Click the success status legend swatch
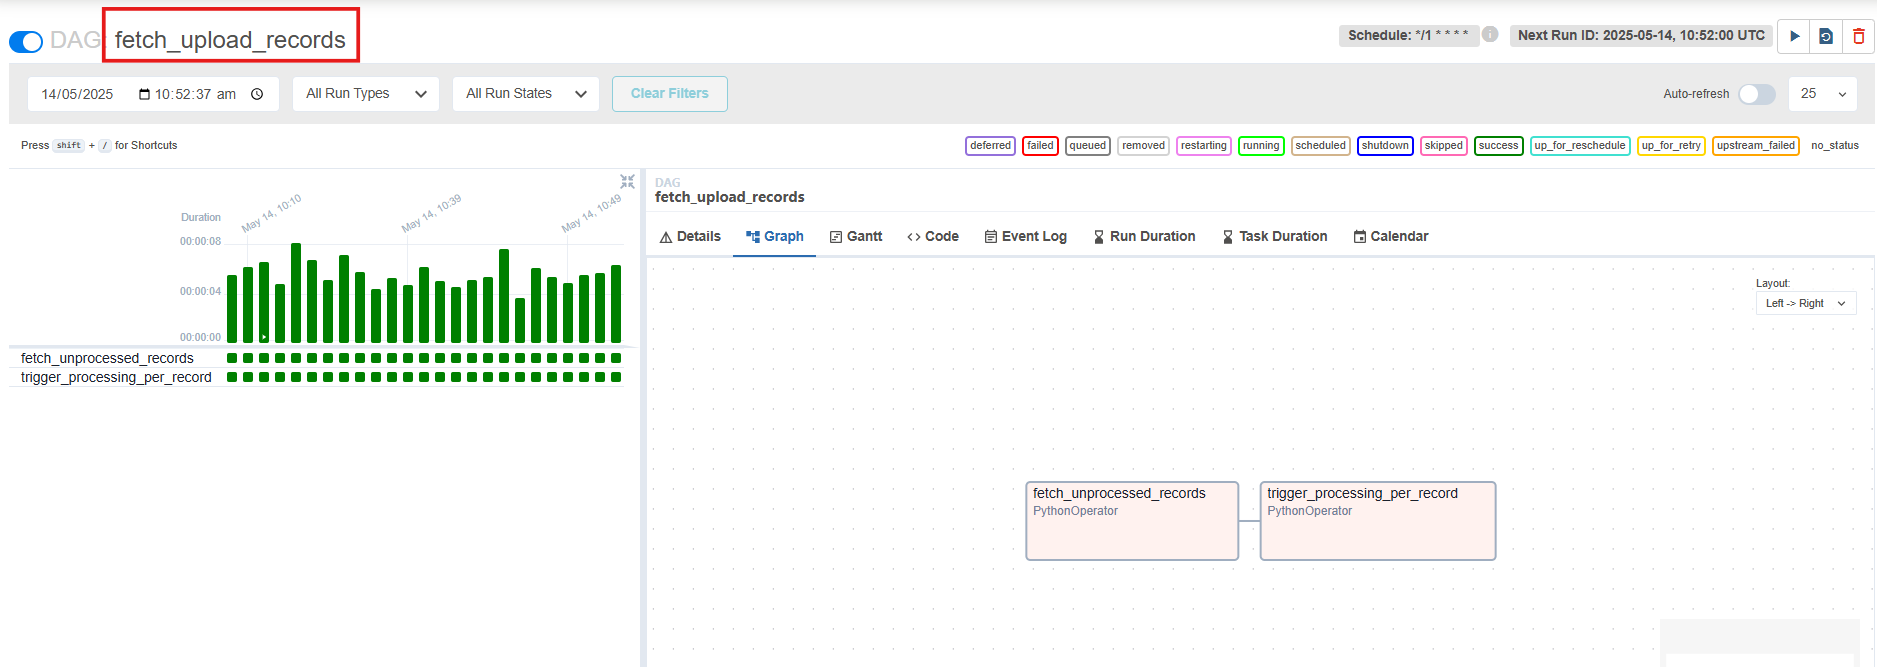The width and height of the screenshot is (1877, 667). 1498,146
